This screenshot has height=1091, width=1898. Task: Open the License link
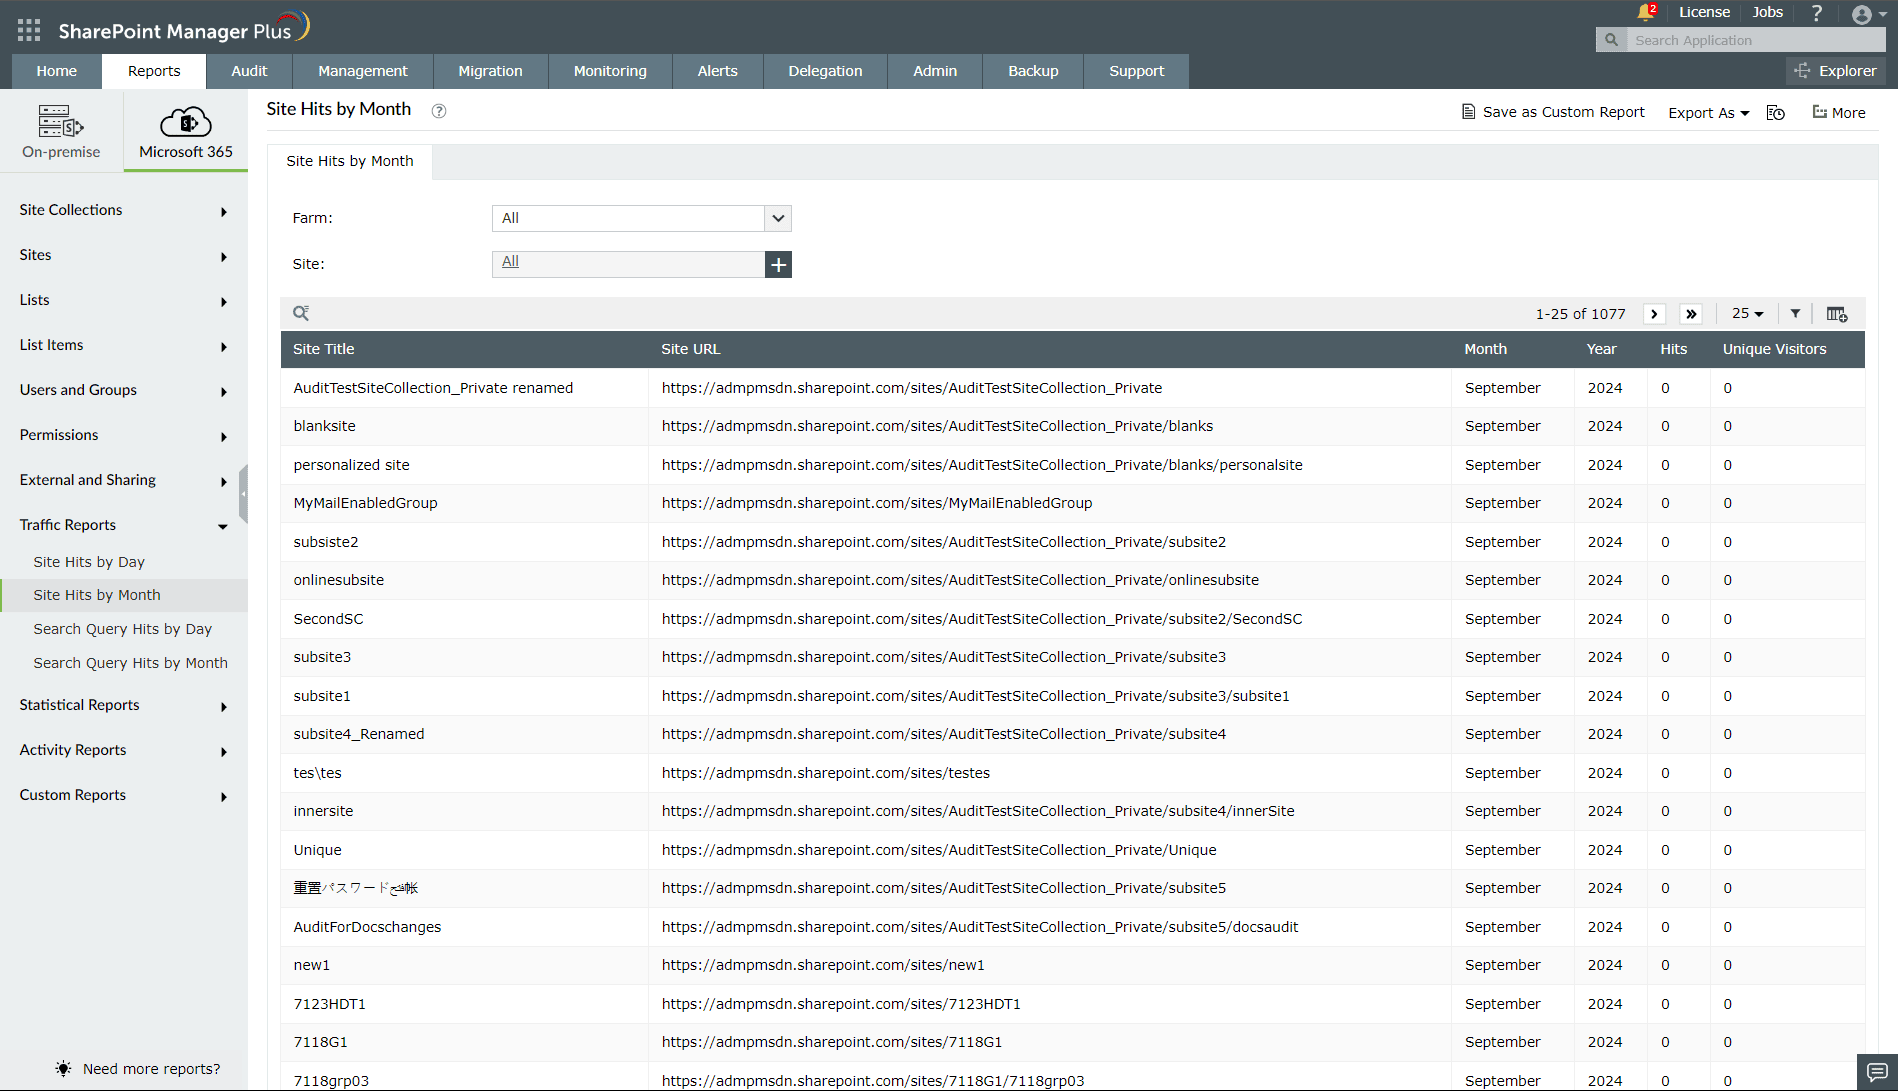(x=1704, y=12)
